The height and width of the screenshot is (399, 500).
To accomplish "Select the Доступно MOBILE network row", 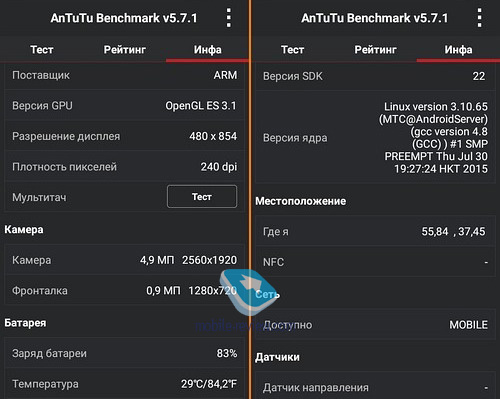I will tap(375, 324).
